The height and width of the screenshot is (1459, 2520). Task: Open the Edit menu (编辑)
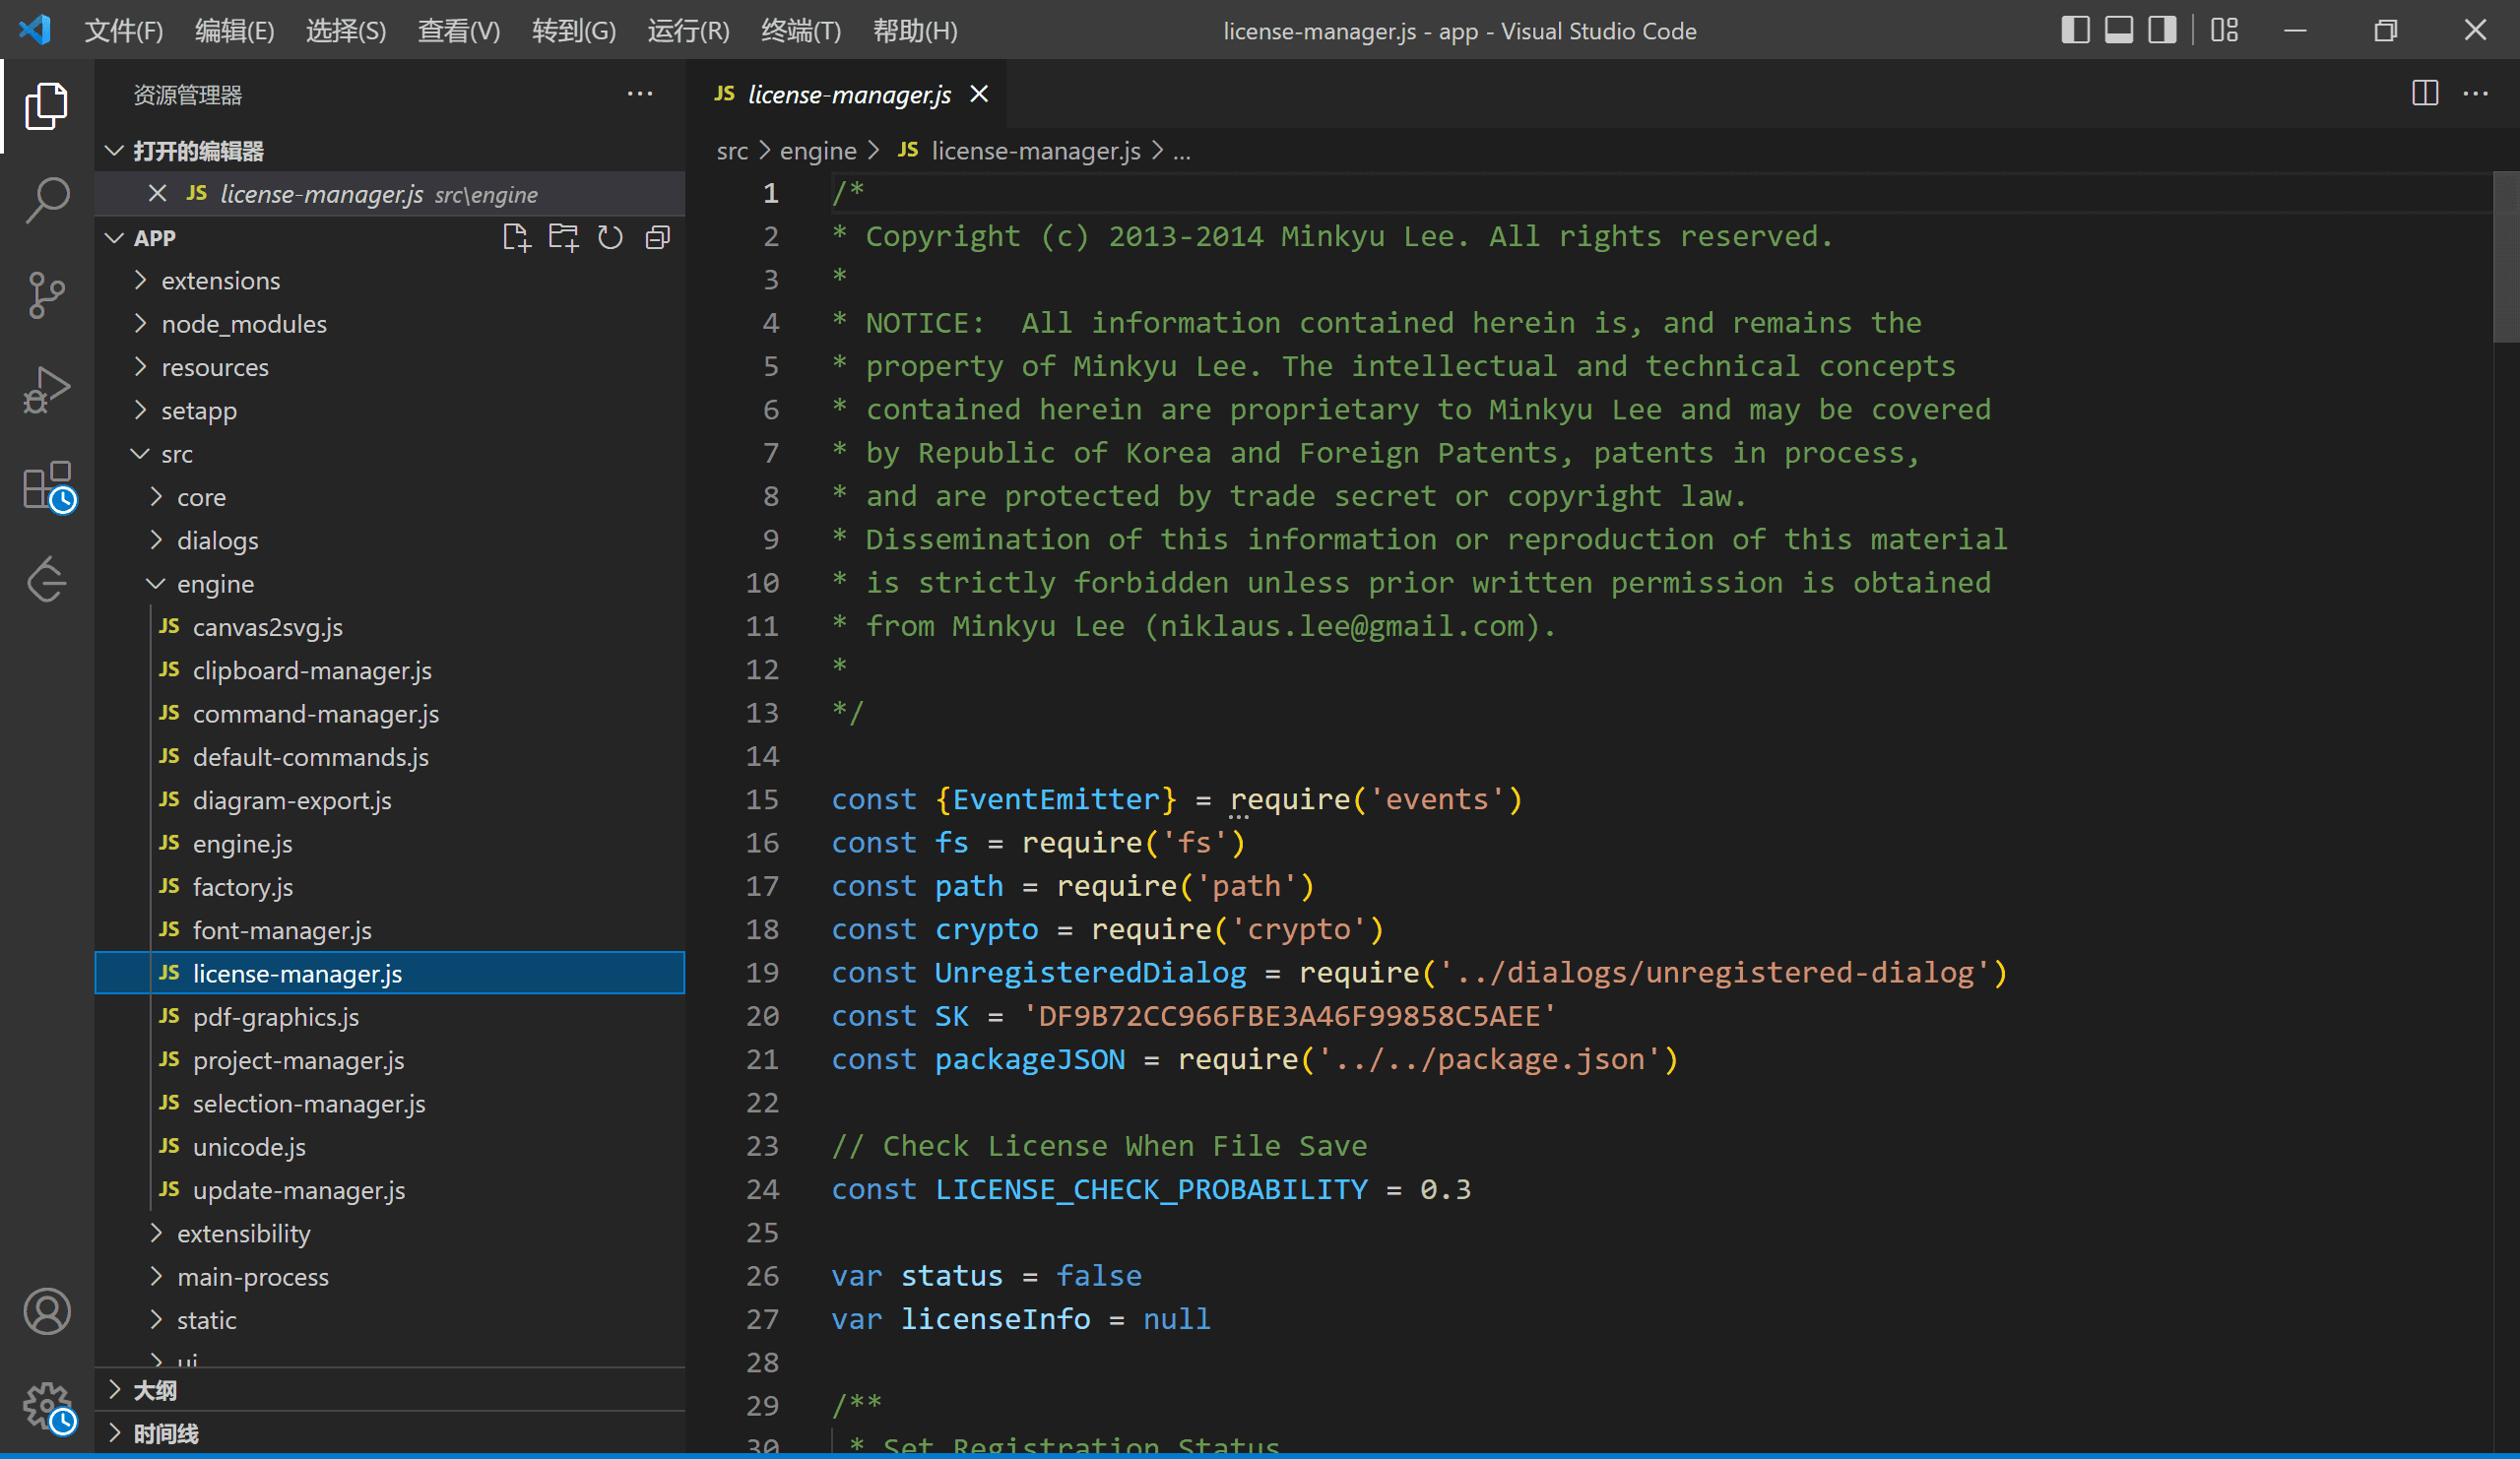click(x=234, y=30)
